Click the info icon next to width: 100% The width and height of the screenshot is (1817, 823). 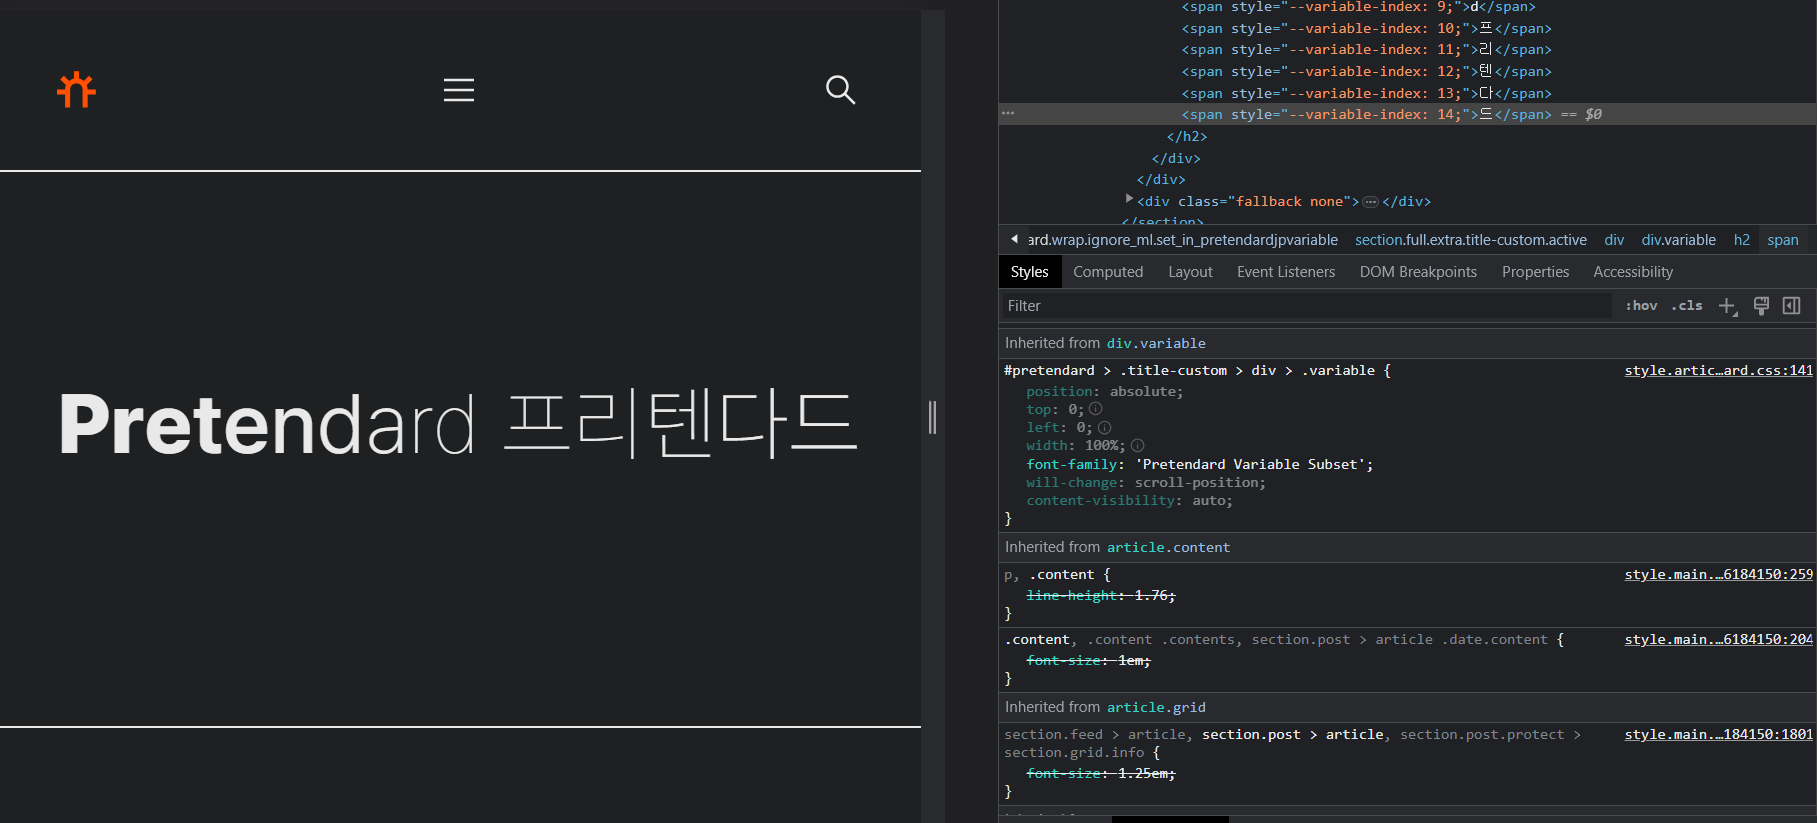[x=1138, y=445]
